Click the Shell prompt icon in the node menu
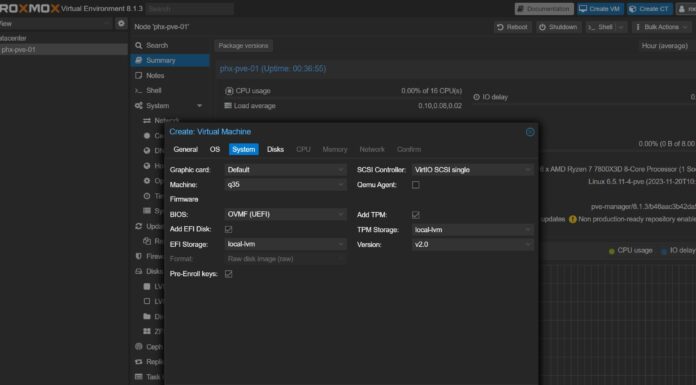696x385 pixels. 138,91
